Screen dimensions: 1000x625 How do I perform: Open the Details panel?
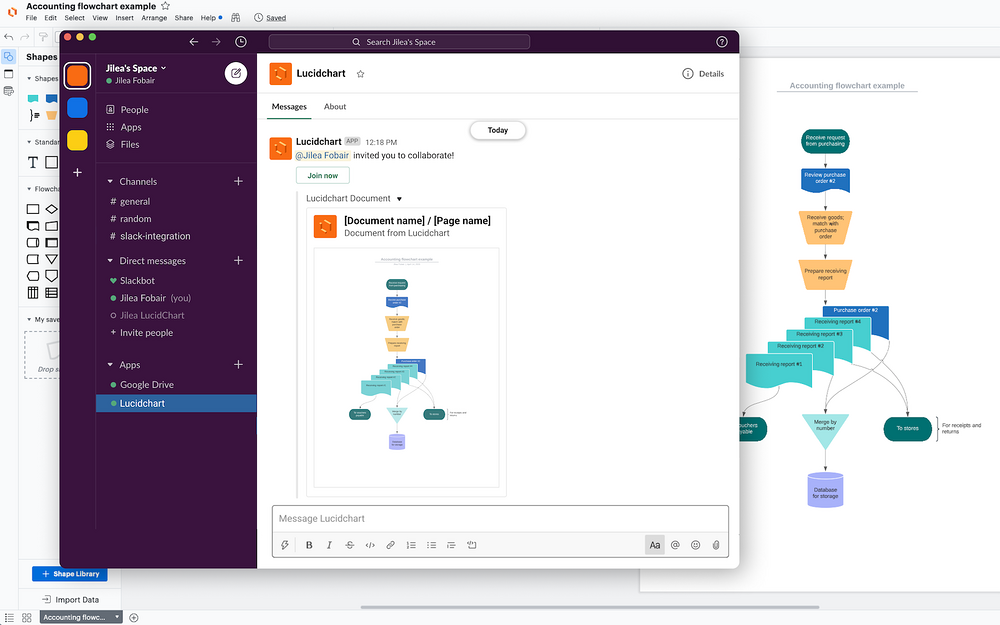pos(703,74)
